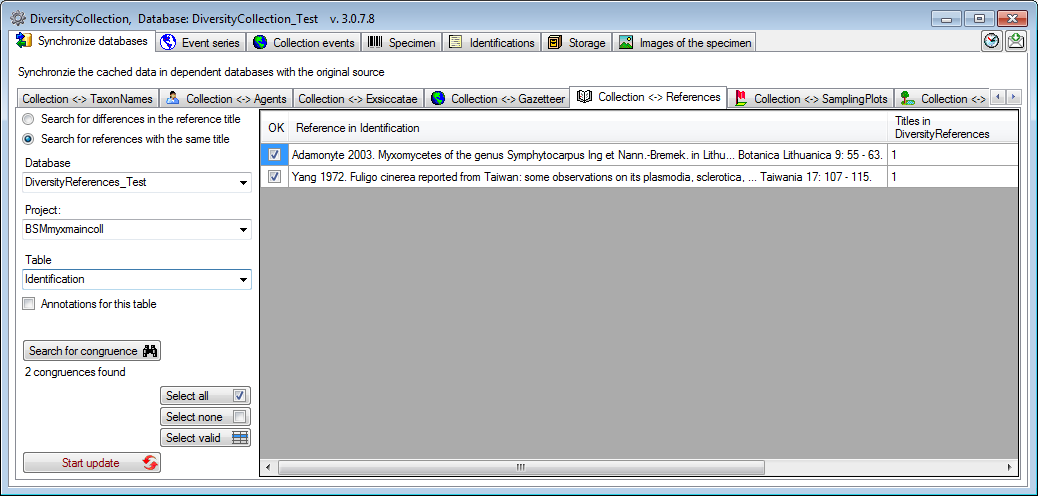Open the Project dropdown (BSMmyxmaincoll)
1038x496 pixels.
pyautogui.click(x=137, y=230)
